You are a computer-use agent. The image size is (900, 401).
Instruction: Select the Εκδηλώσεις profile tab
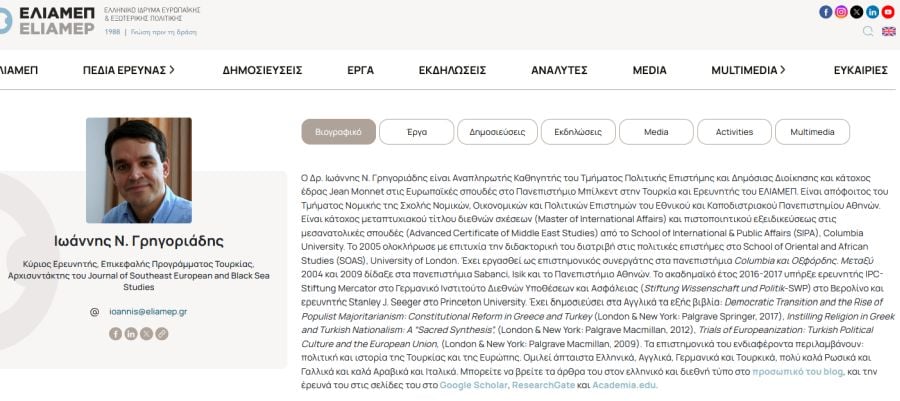tap(578, 132)
